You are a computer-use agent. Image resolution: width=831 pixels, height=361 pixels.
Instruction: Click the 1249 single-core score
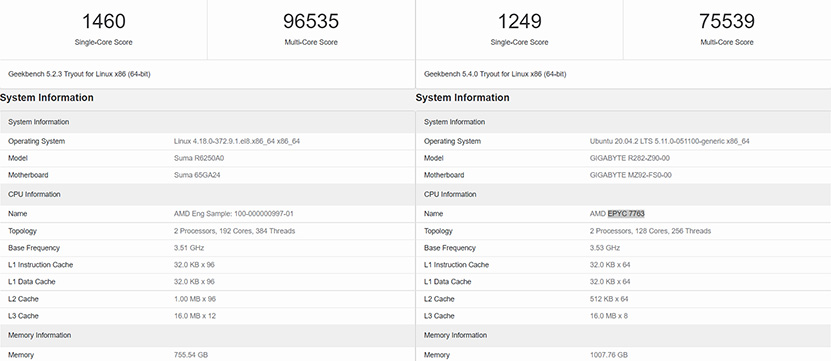519,22
